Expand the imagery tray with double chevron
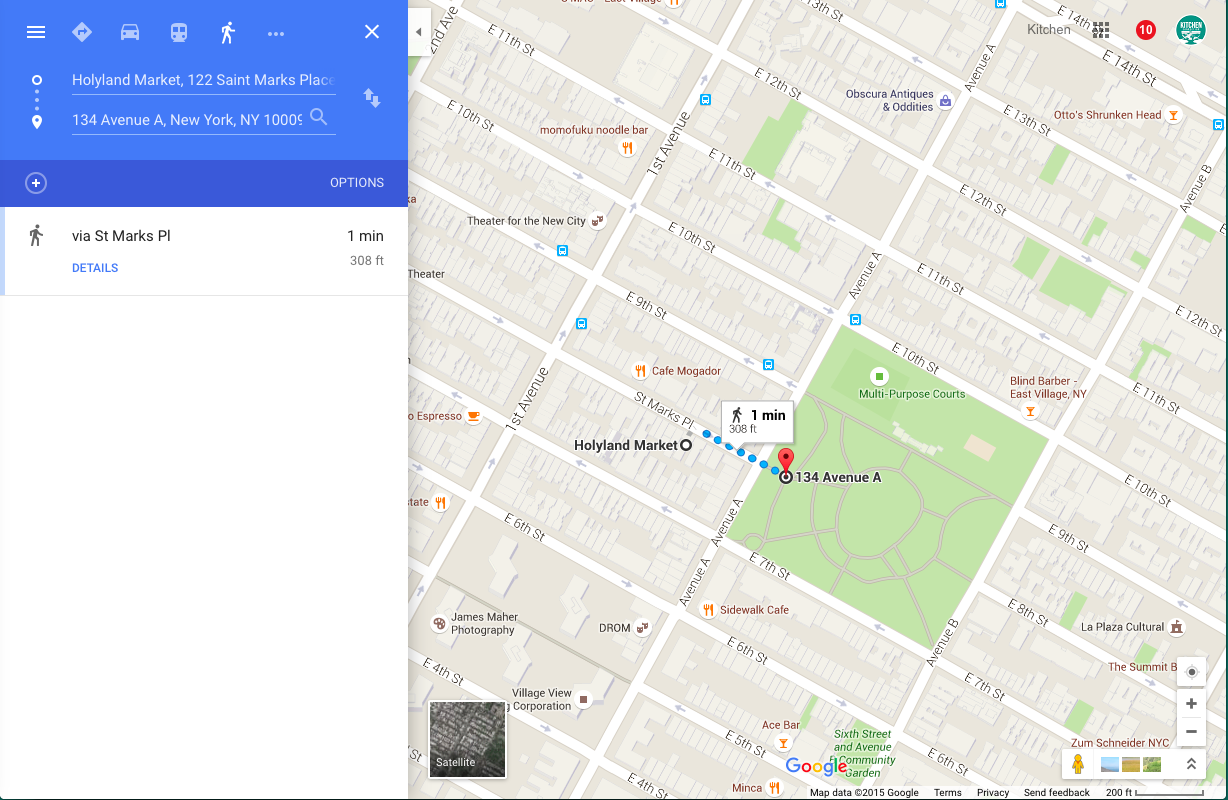This screenshot has height=800, width=1228. click(1191, 765)
